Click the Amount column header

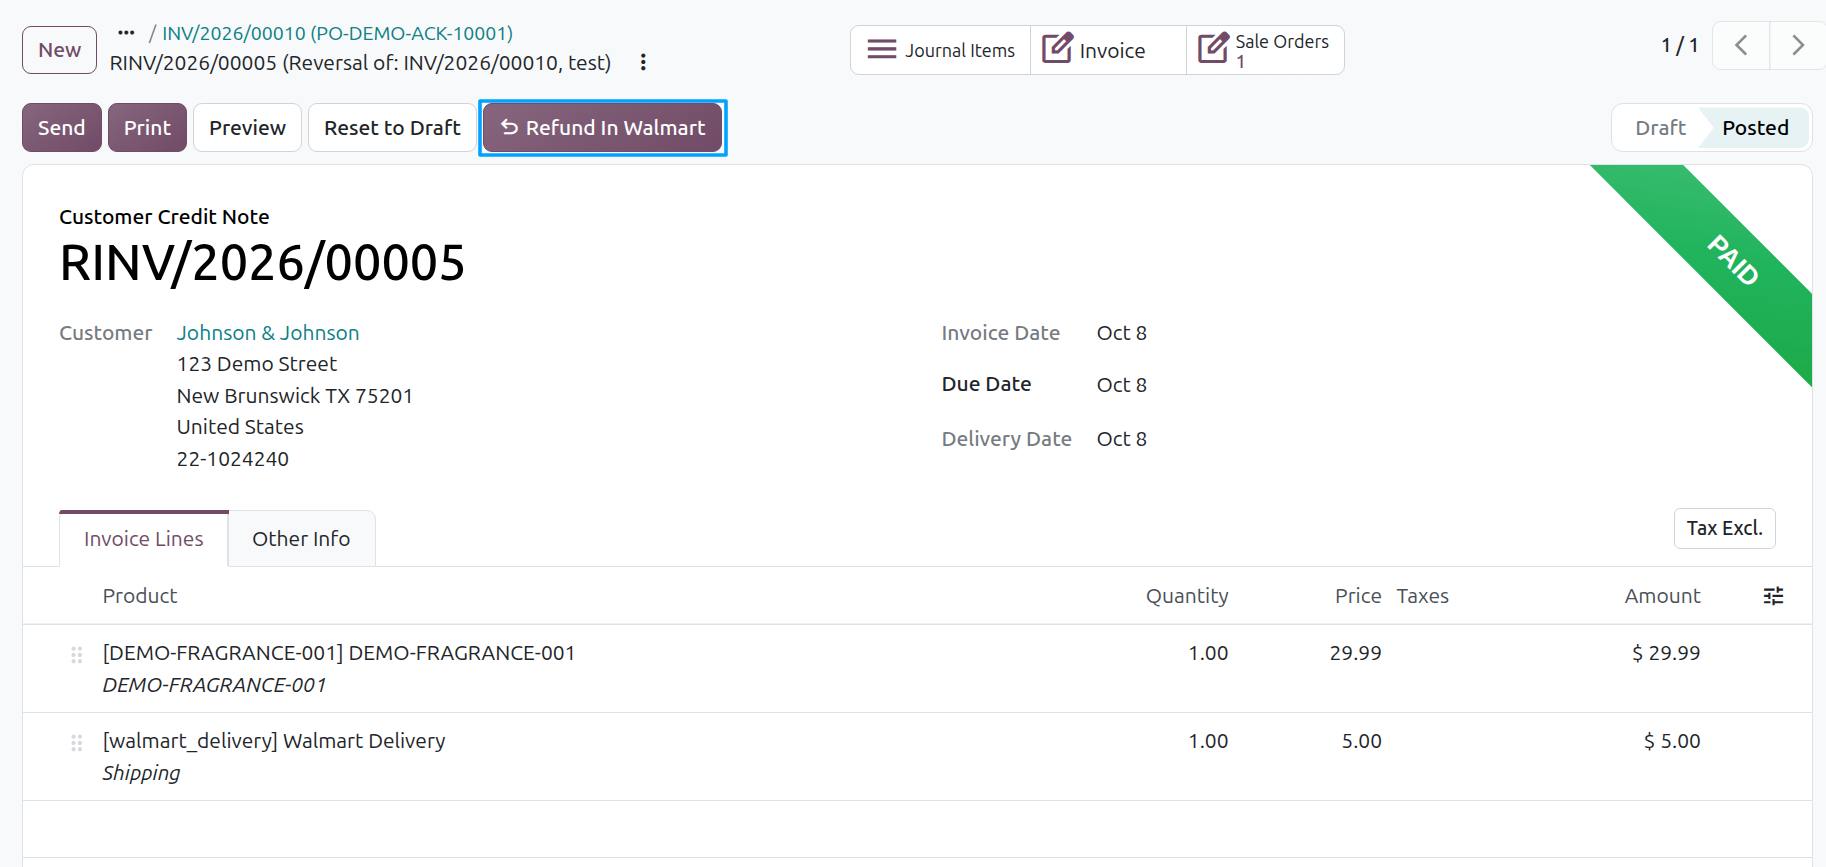[x=1662, y=596]
